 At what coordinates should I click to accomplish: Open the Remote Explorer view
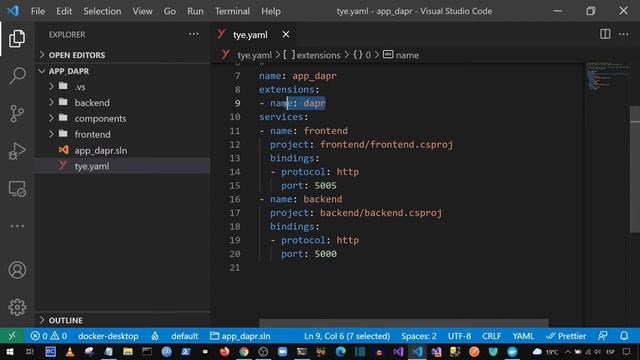[x=17, y=189]
